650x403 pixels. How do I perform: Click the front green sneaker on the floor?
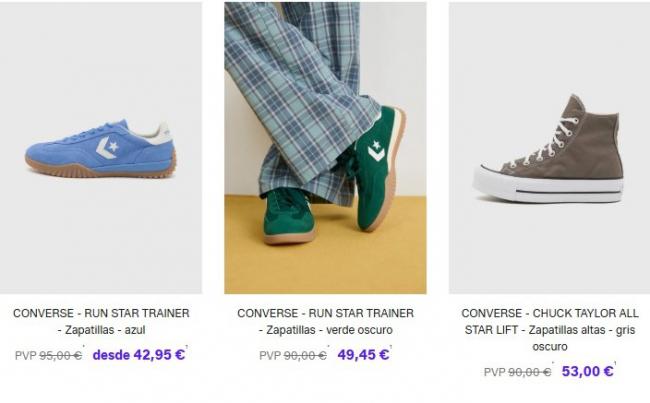(x=289, y=215)
